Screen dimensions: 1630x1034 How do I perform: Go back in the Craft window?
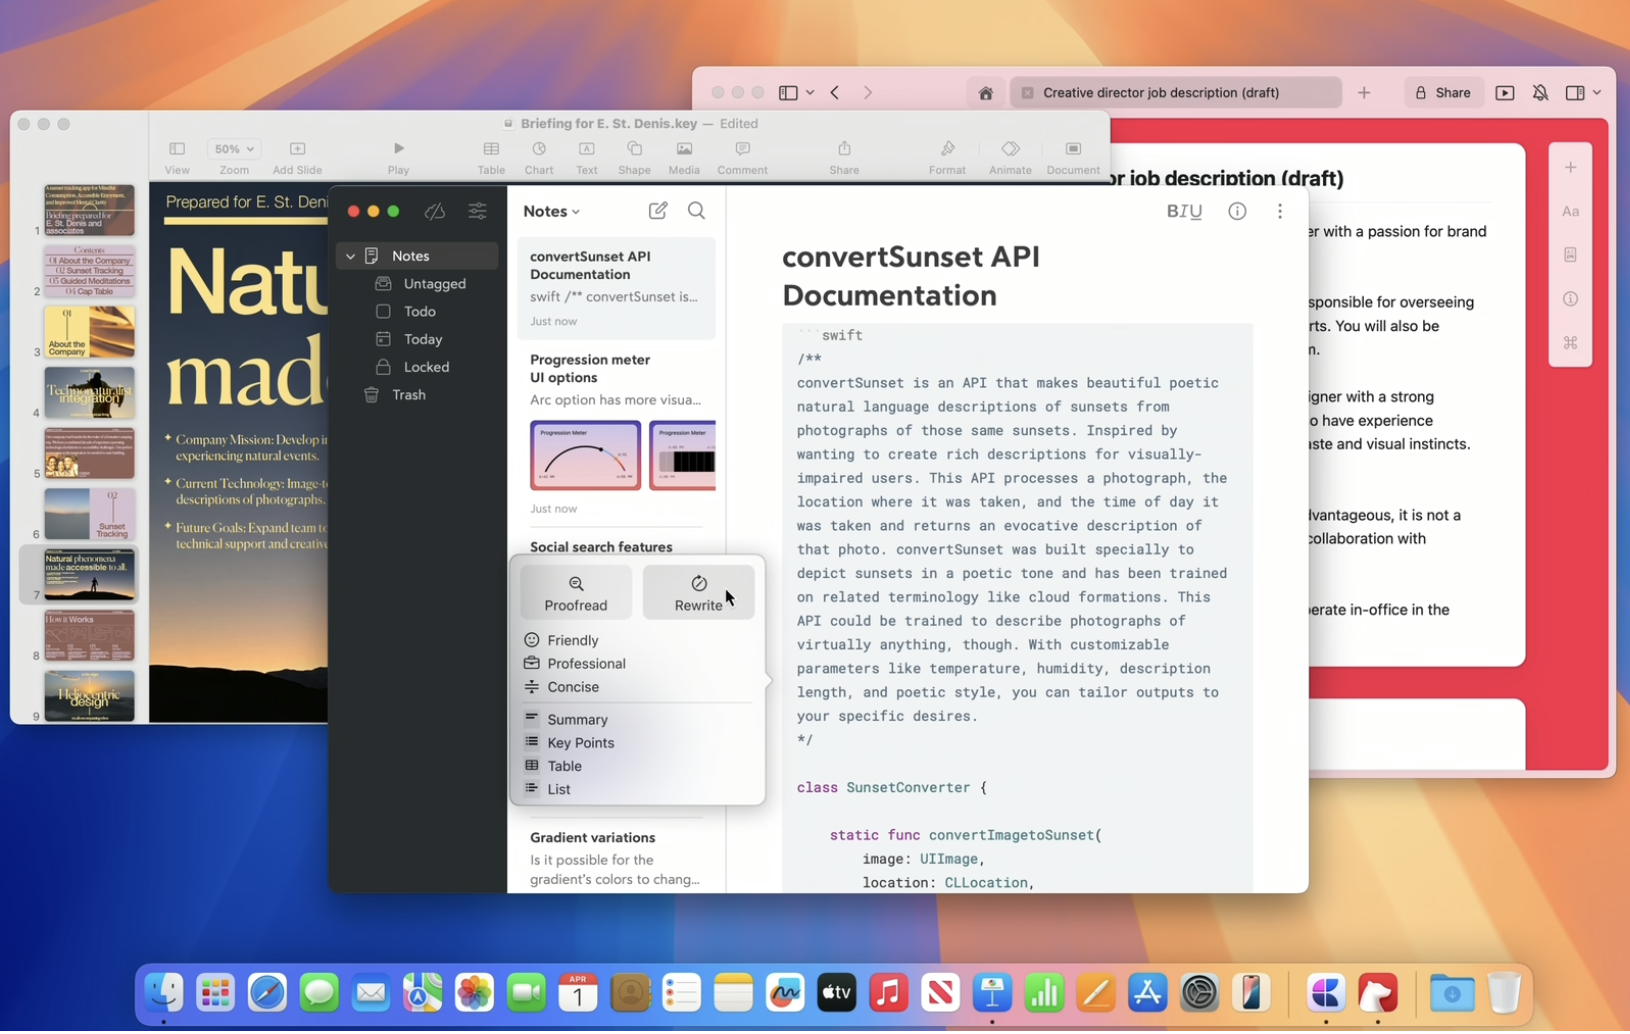(x=835, y=93)
